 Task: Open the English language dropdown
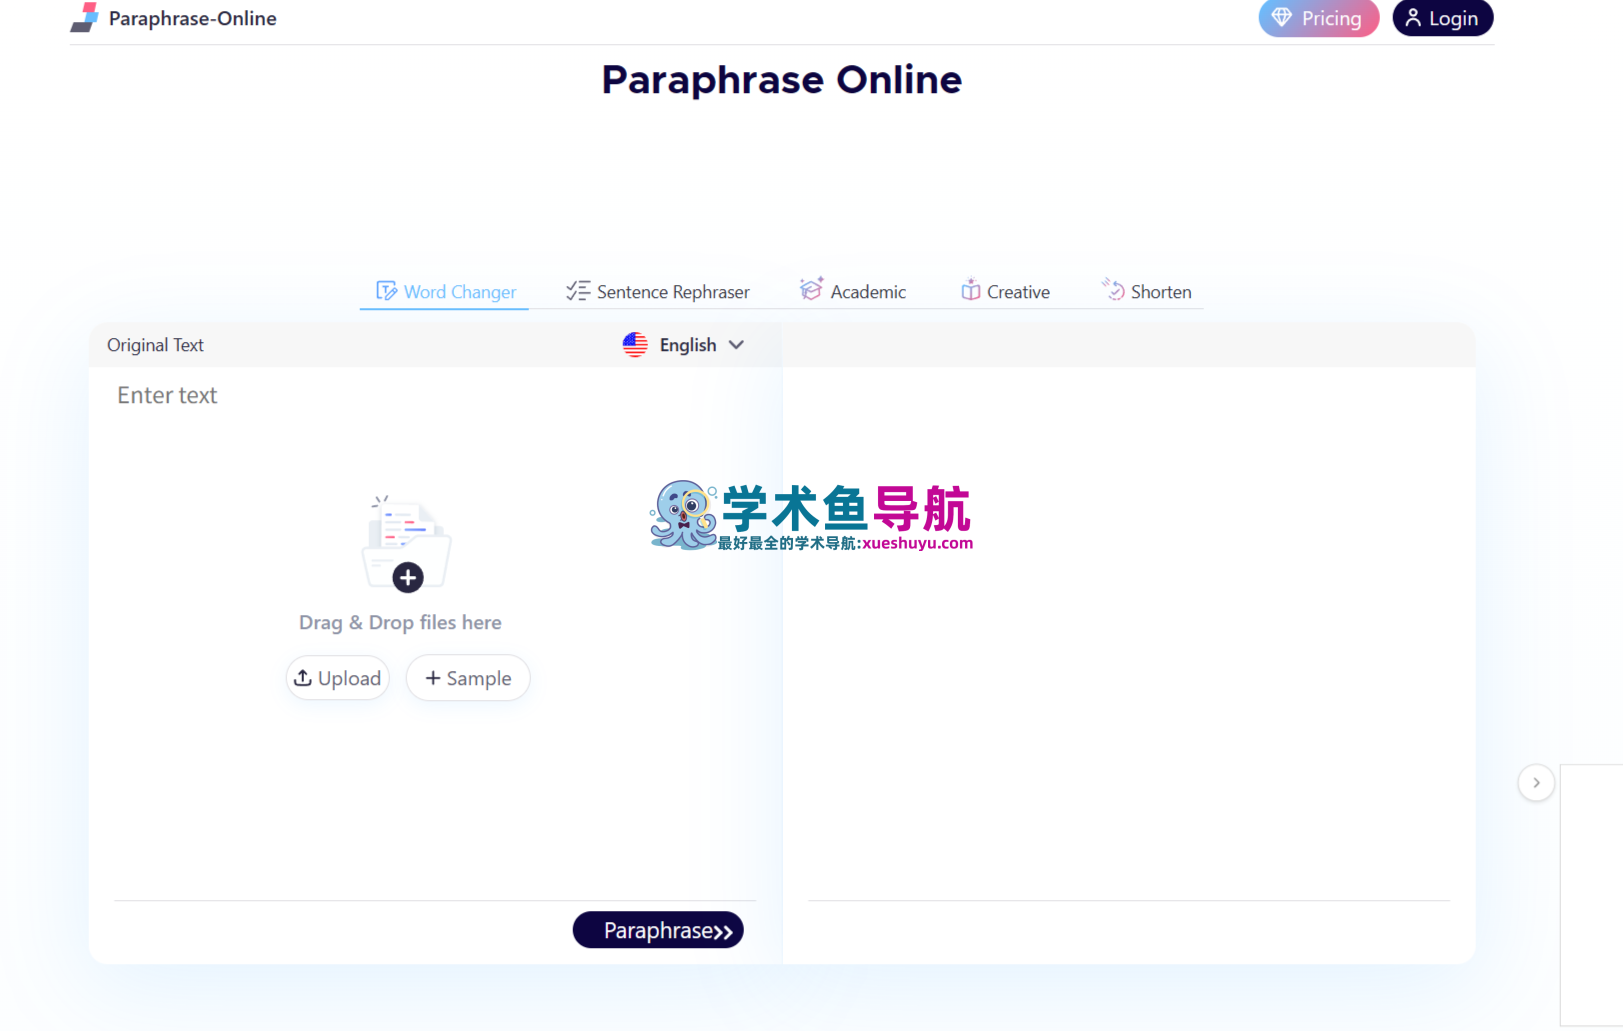684,345
